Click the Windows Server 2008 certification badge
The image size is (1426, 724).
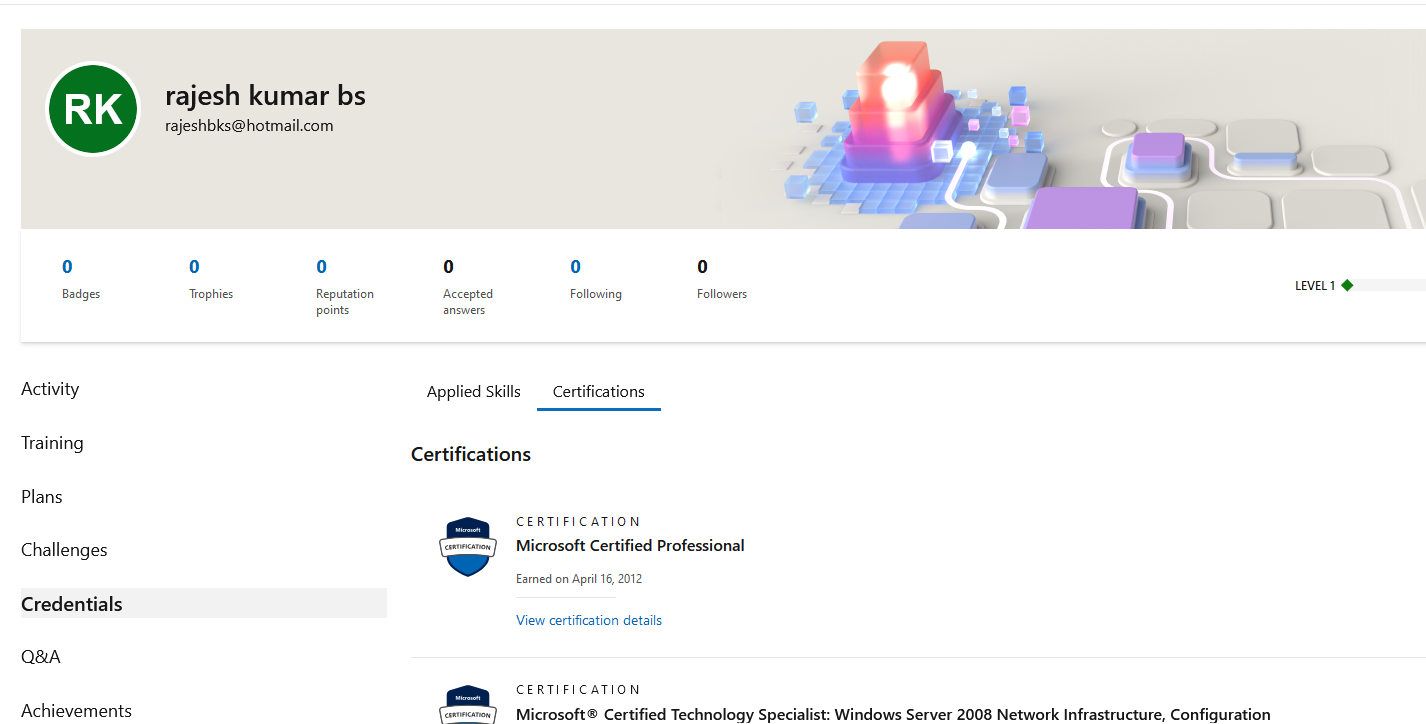(468, 705)
